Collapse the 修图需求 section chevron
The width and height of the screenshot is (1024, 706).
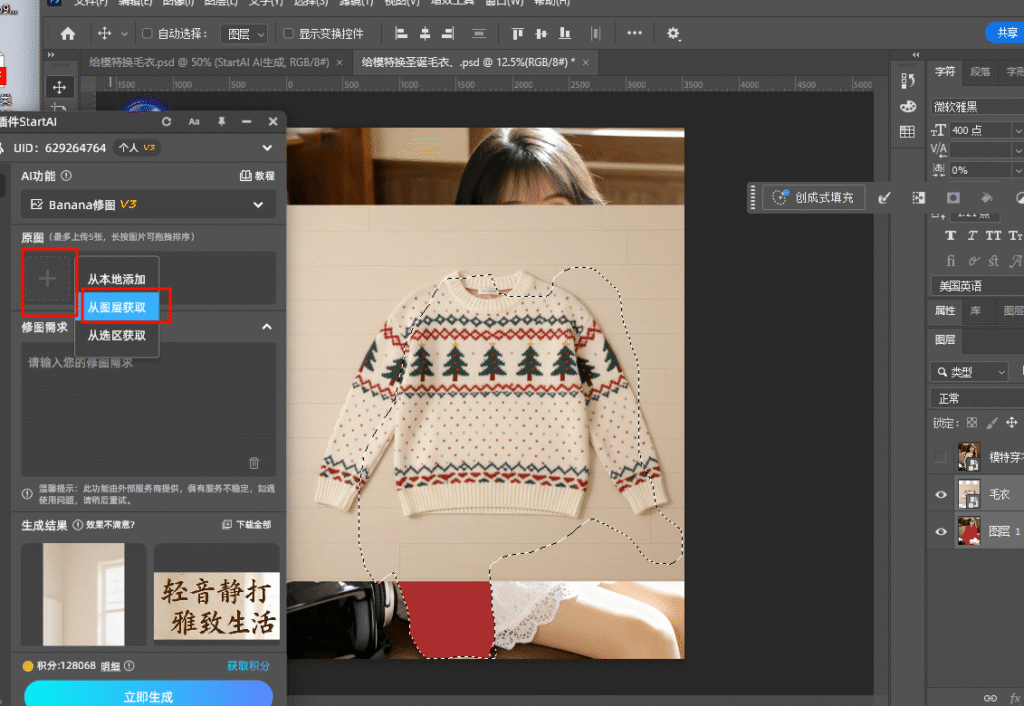267,327
